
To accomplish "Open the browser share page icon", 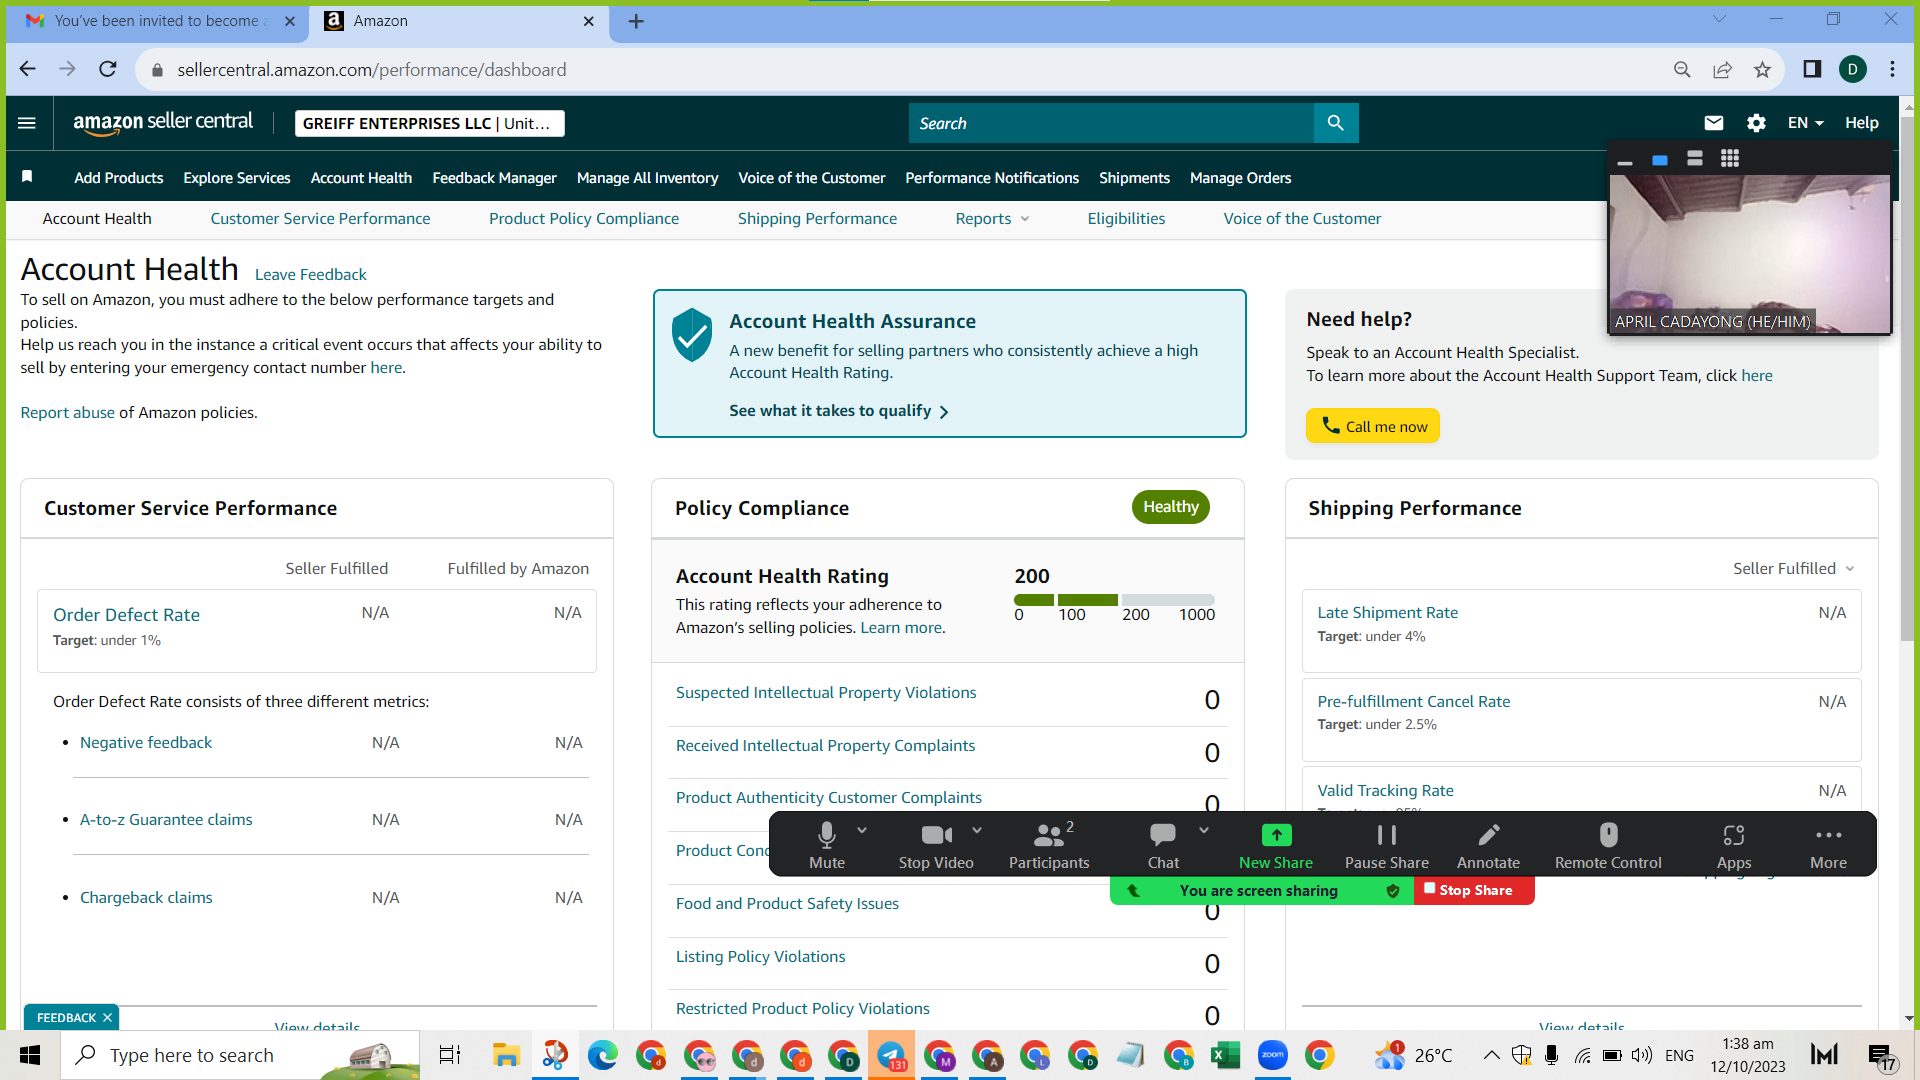I will 1722,69.
